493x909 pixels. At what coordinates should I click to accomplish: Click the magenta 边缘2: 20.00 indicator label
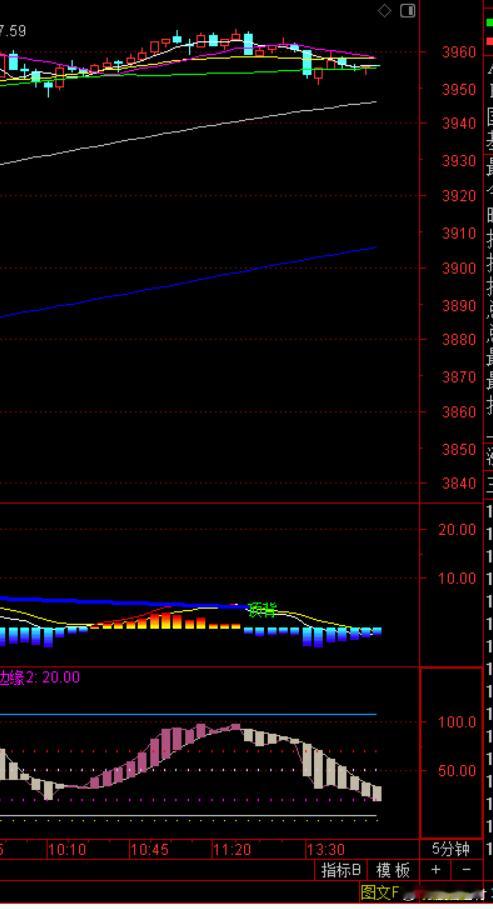(39, 677)
